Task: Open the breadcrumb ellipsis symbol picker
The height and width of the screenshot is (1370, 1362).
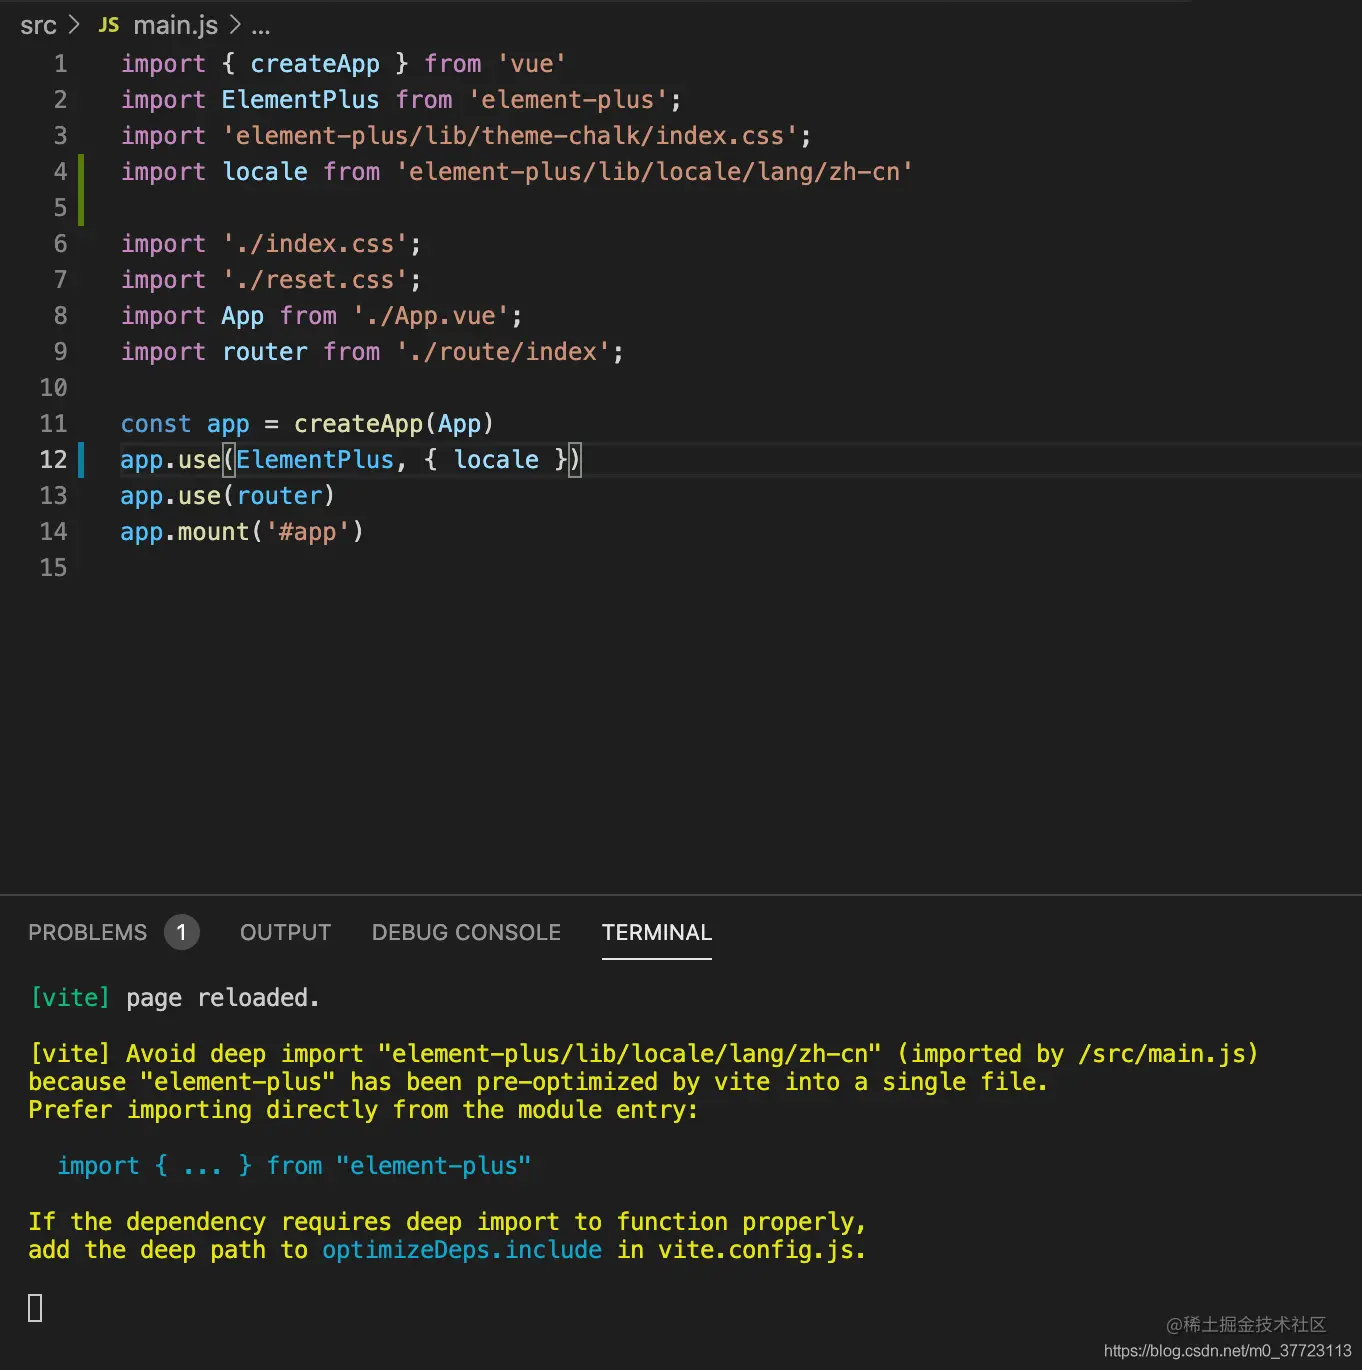Action: pyautogui.click(x=261, y=27)
